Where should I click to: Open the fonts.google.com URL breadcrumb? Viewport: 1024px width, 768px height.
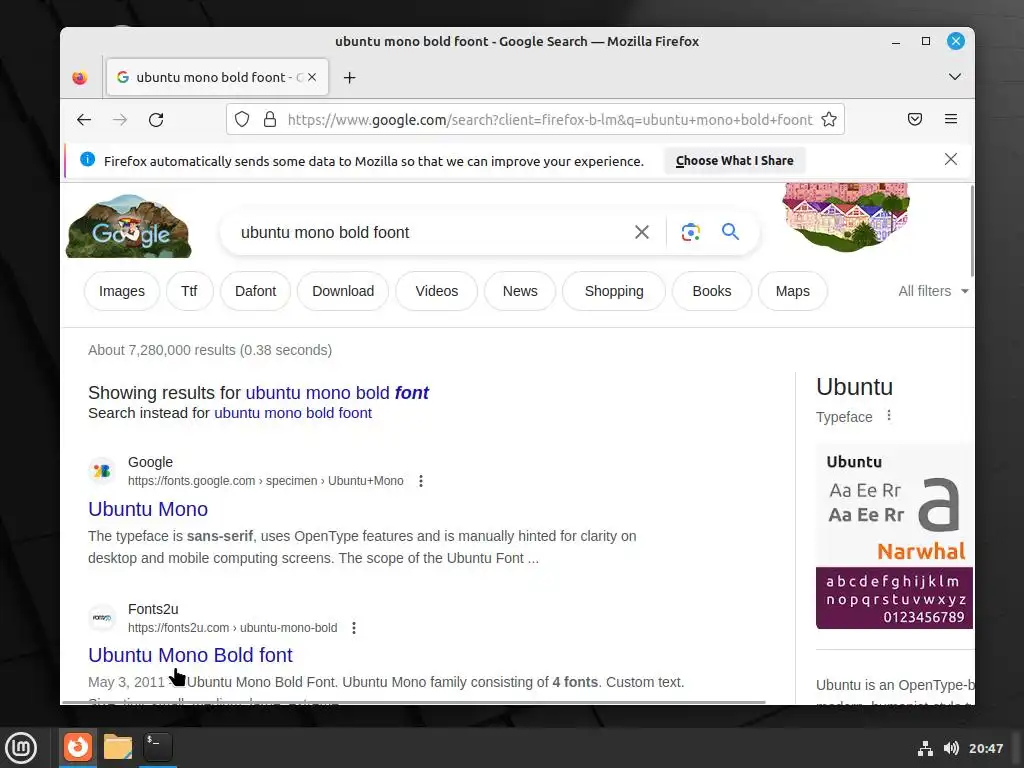tap(266, 481)
